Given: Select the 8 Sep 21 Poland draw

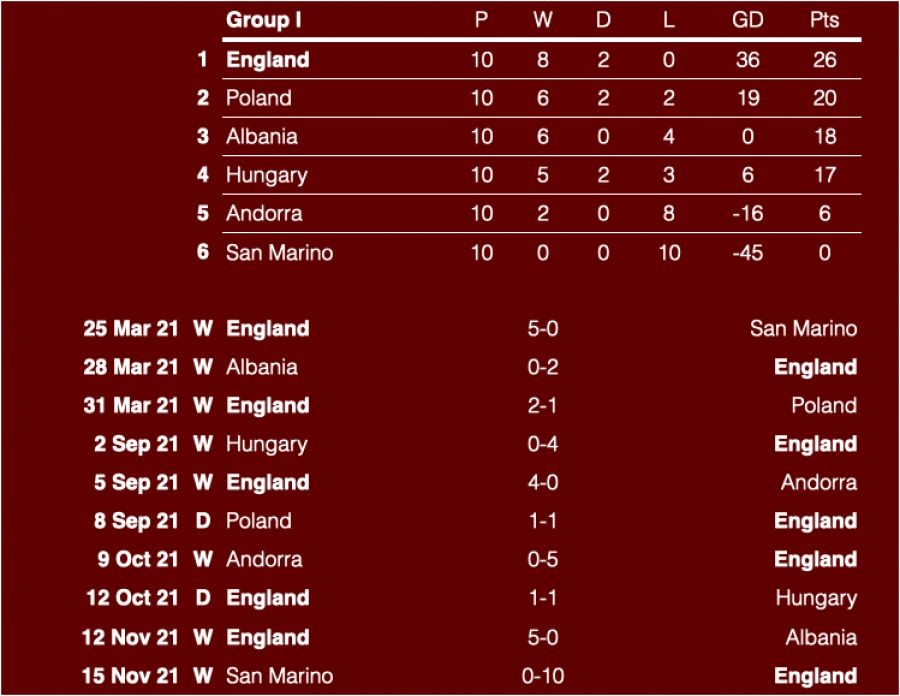Looking at the screenshot, I should [x=258, y=521].
